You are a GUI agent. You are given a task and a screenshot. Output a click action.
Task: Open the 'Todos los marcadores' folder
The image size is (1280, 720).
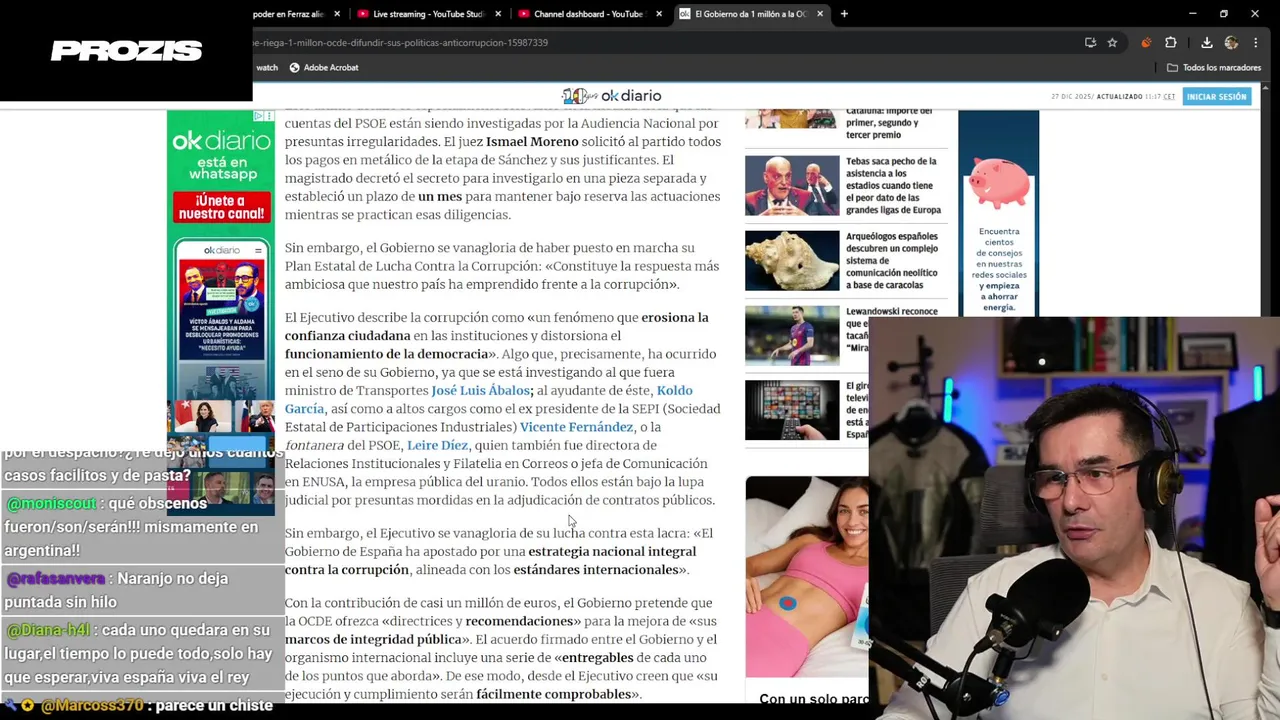point(1213,68)
